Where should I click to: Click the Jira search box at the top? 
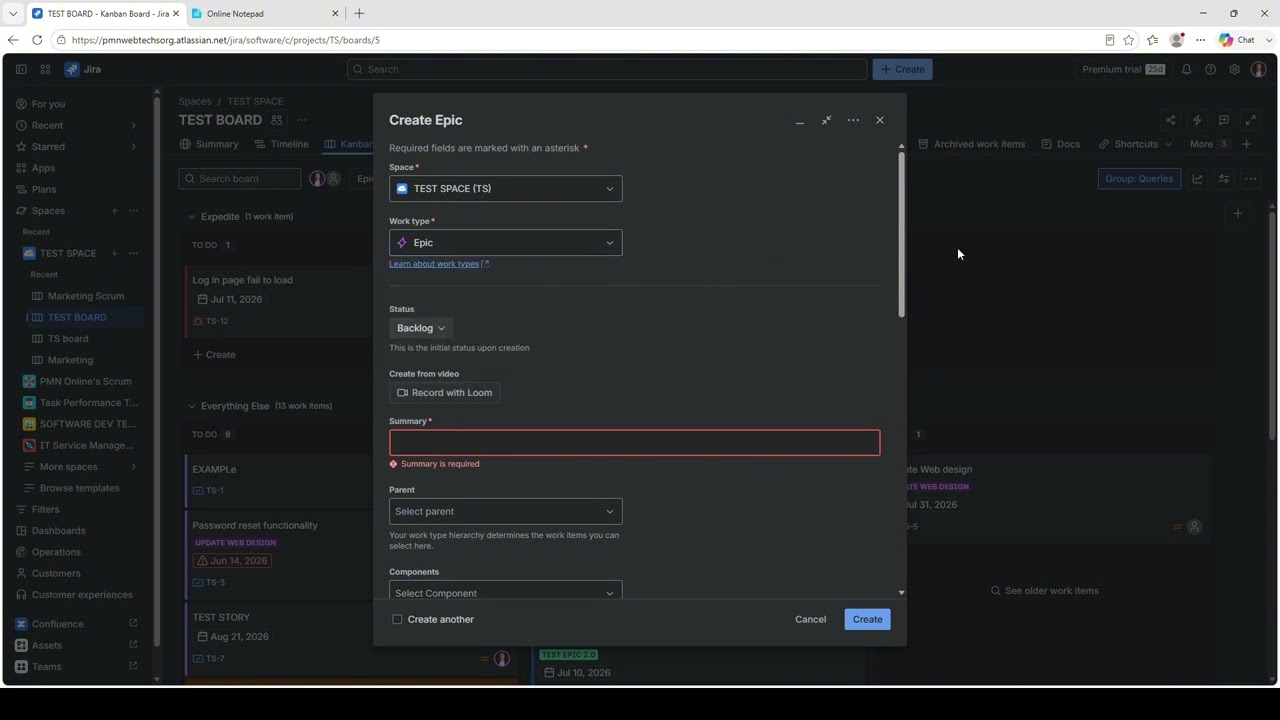point(607,69)
